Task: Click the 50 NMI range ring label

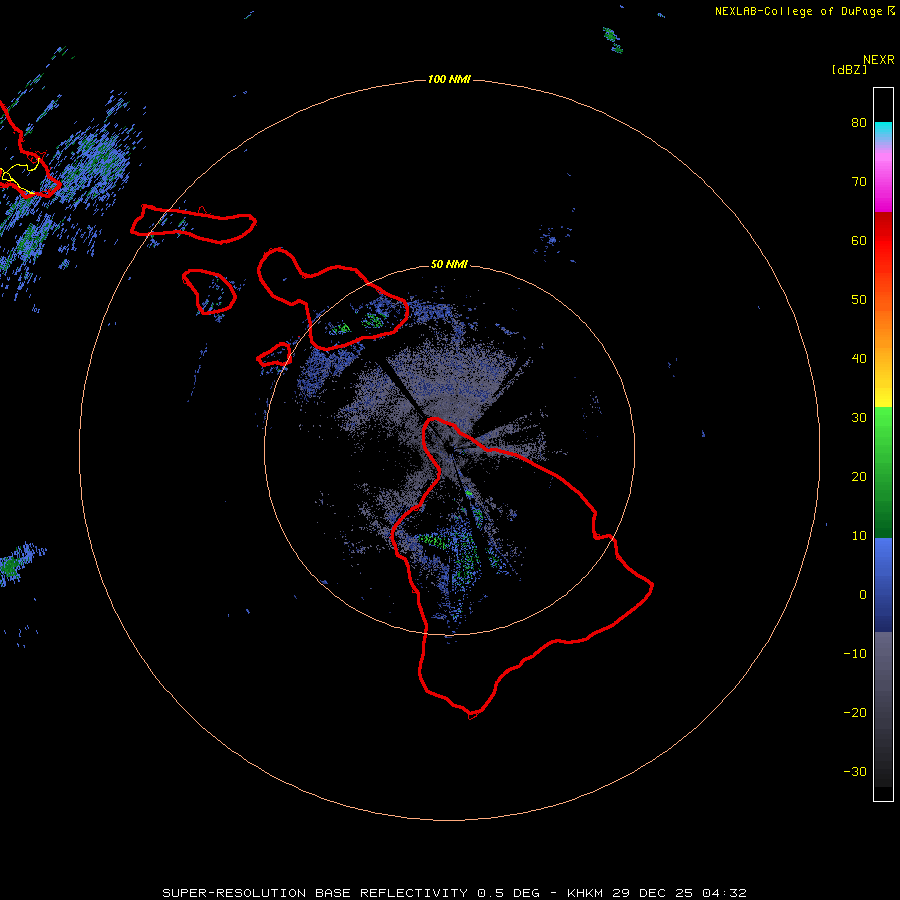Action: 449,265
